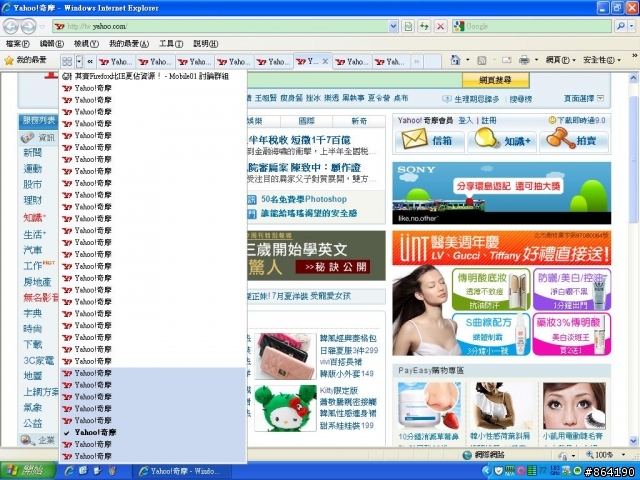The height and width of the screenshot is (480, 640).
Task: Select the Mobile01 討論群組 entry in tab list
Action: click(153, 76)
